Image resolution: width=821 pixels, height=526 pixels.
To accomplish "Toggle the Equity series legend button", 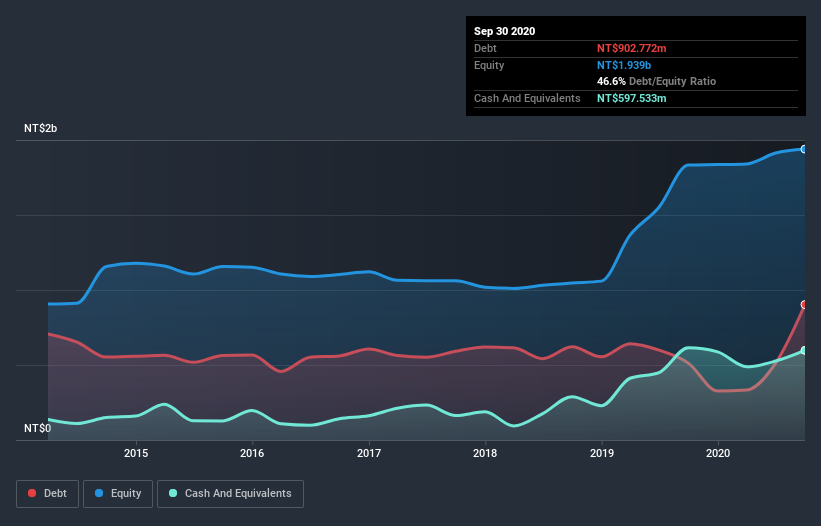I will tap(118, 494).
